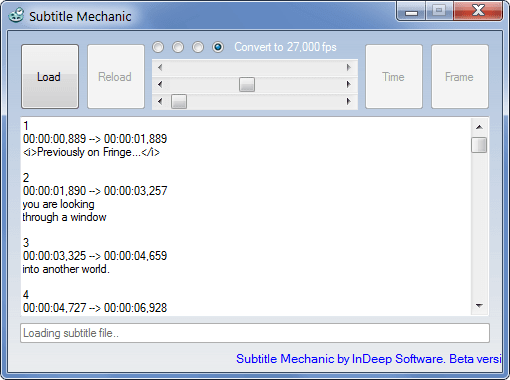Click the Frame button
510x380 pixels.
460,77
